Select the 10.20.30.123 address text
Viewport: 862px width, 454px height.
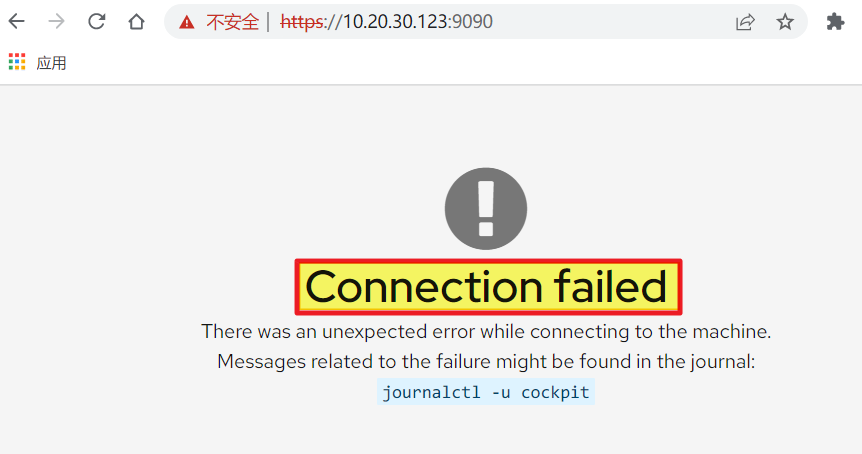(393, 21)
